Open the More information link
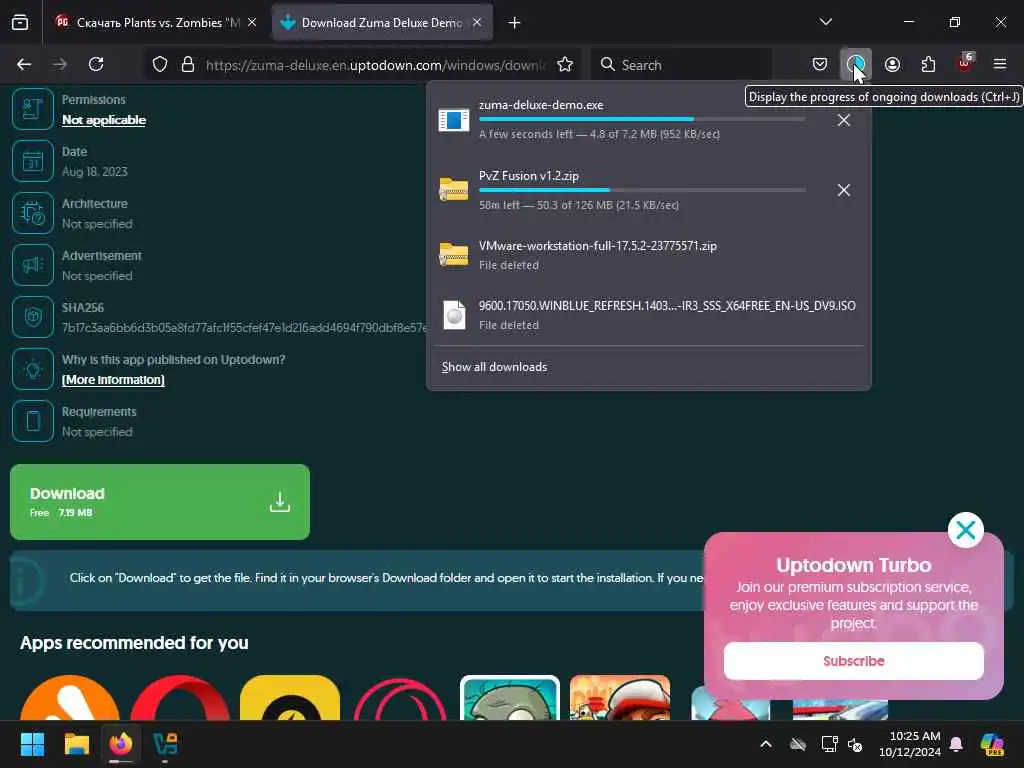This screenshot has width=1024, height=768. click(113, 380)
